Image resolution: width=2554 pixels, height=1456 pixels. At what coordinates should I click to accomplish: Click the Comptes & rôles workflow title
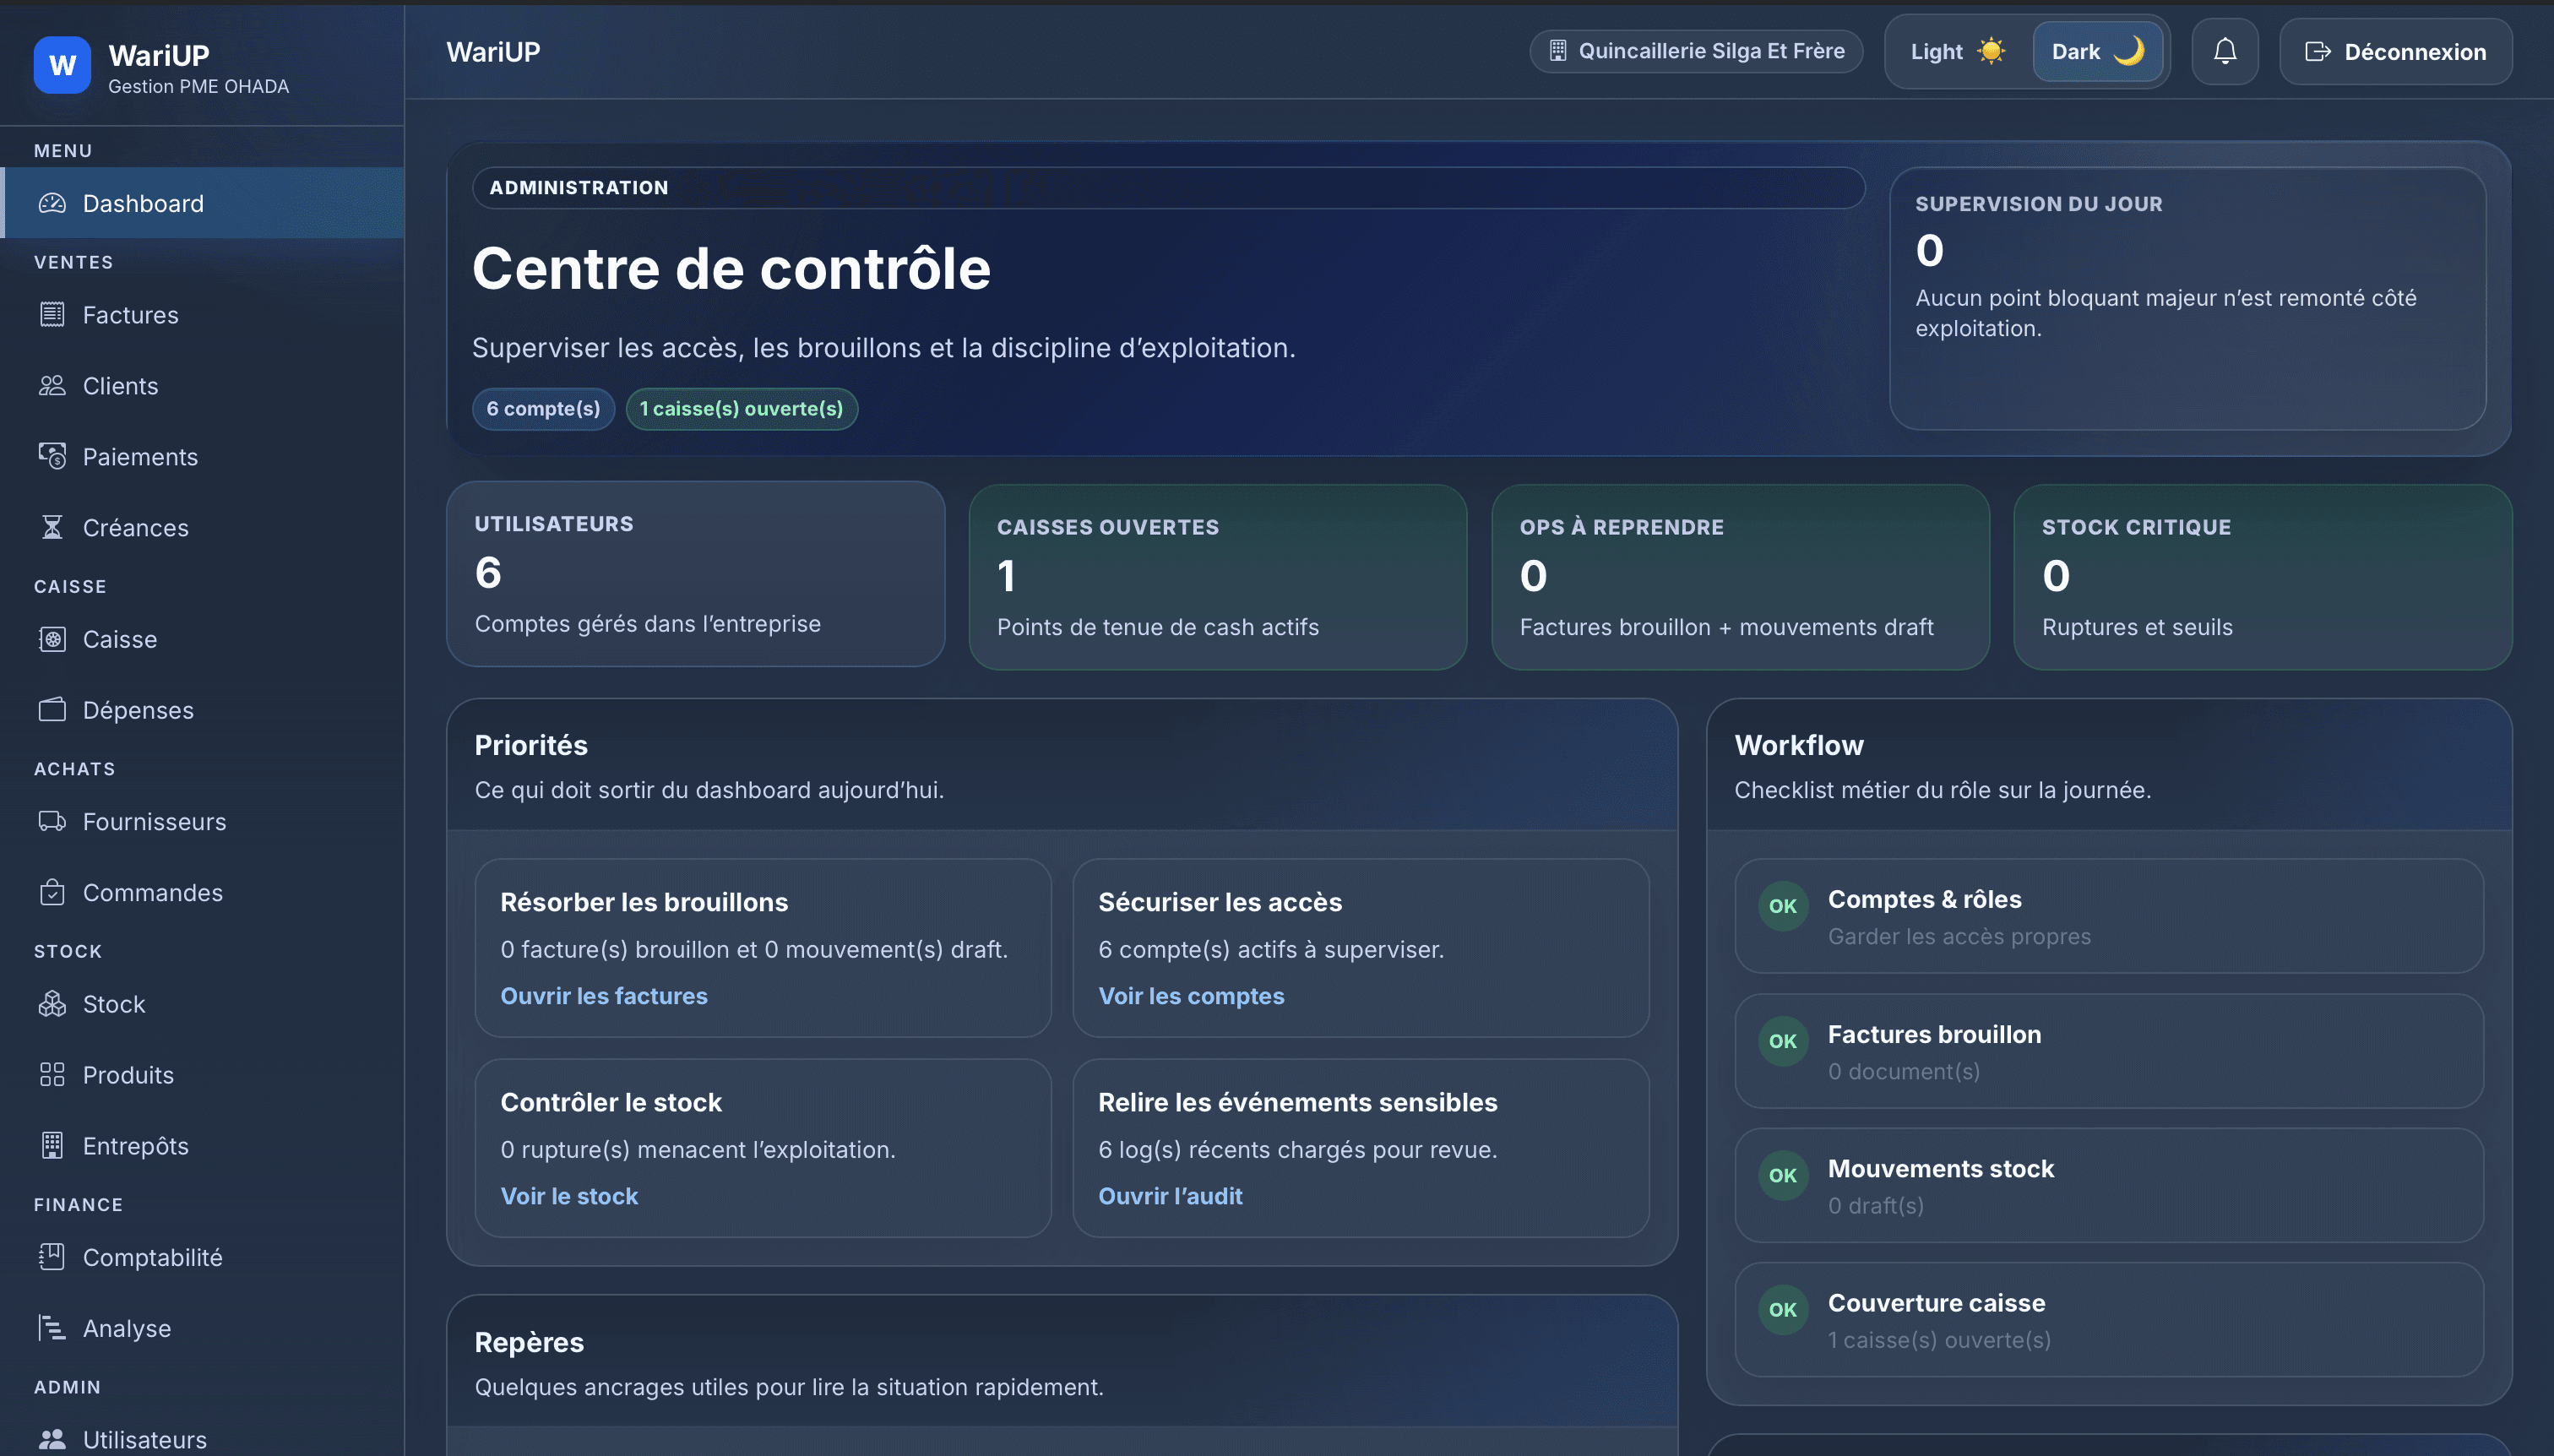1925,899
